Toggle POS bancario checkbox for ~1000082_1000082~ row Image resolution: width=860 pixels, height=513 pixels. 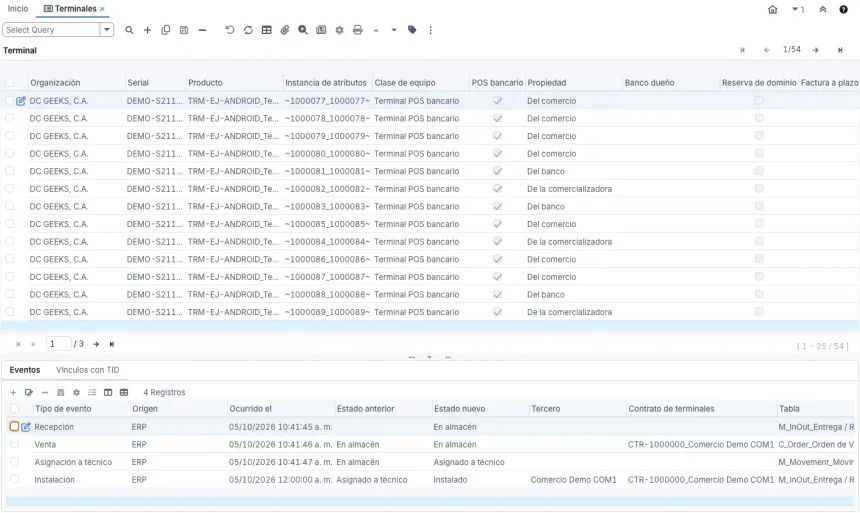coord(497,188)
